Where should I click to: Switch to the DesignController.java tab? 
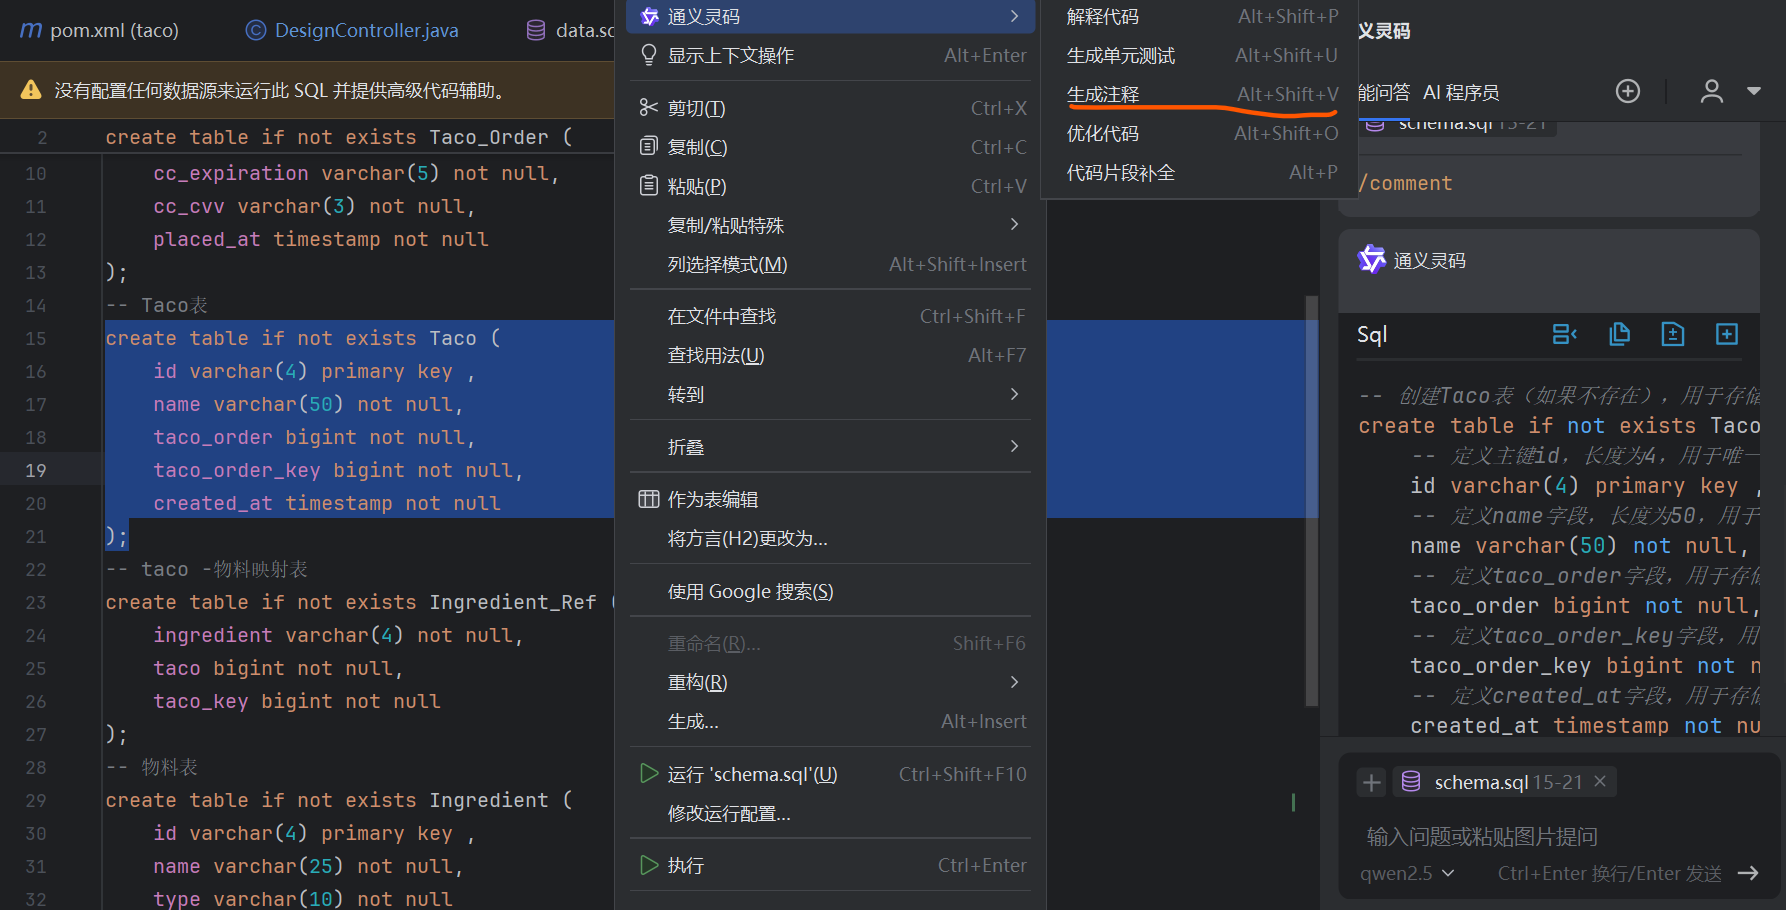point(366,30)
